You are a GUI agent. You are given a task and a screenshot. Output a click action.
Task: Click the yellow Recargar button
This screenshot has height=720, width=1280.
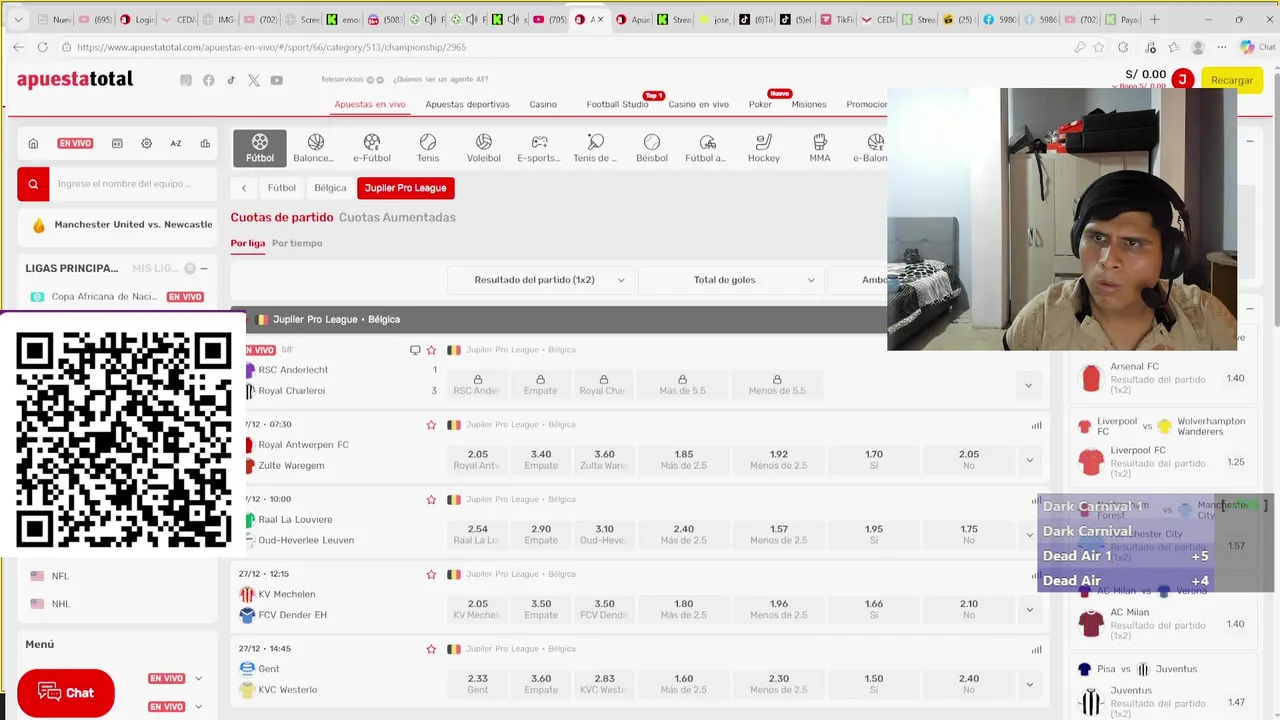click(1232, 80)
